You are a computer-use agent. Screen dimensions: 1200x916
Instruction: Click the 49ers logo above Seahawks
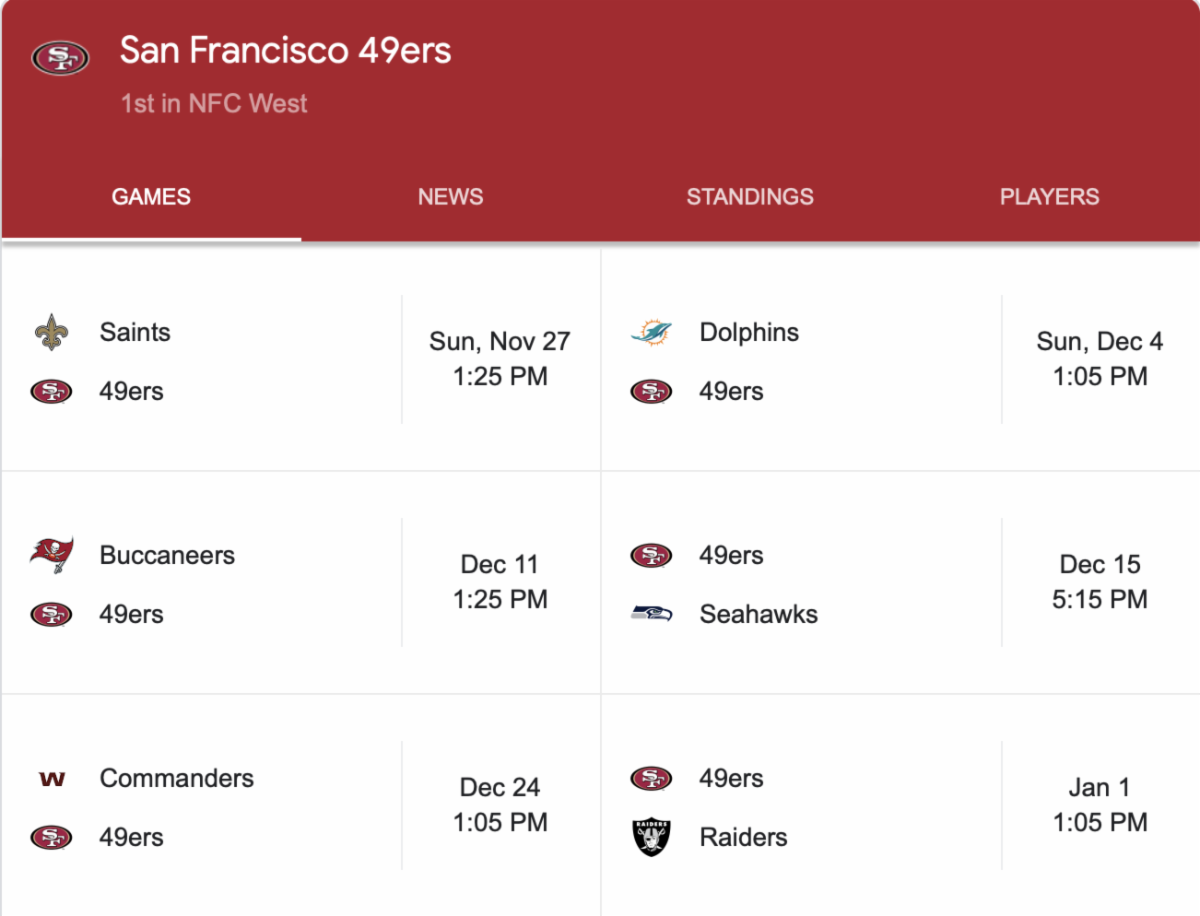[651, 555]
